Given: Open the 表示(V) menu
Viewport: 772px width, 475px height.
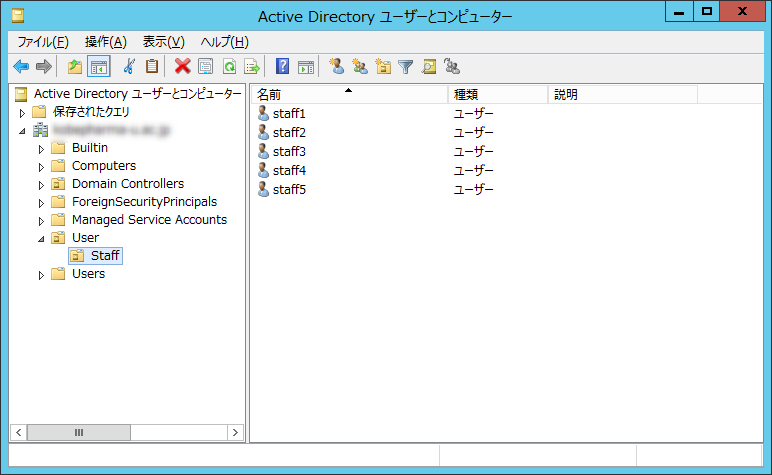Looking at the screenshot, I should coord(163,42).
